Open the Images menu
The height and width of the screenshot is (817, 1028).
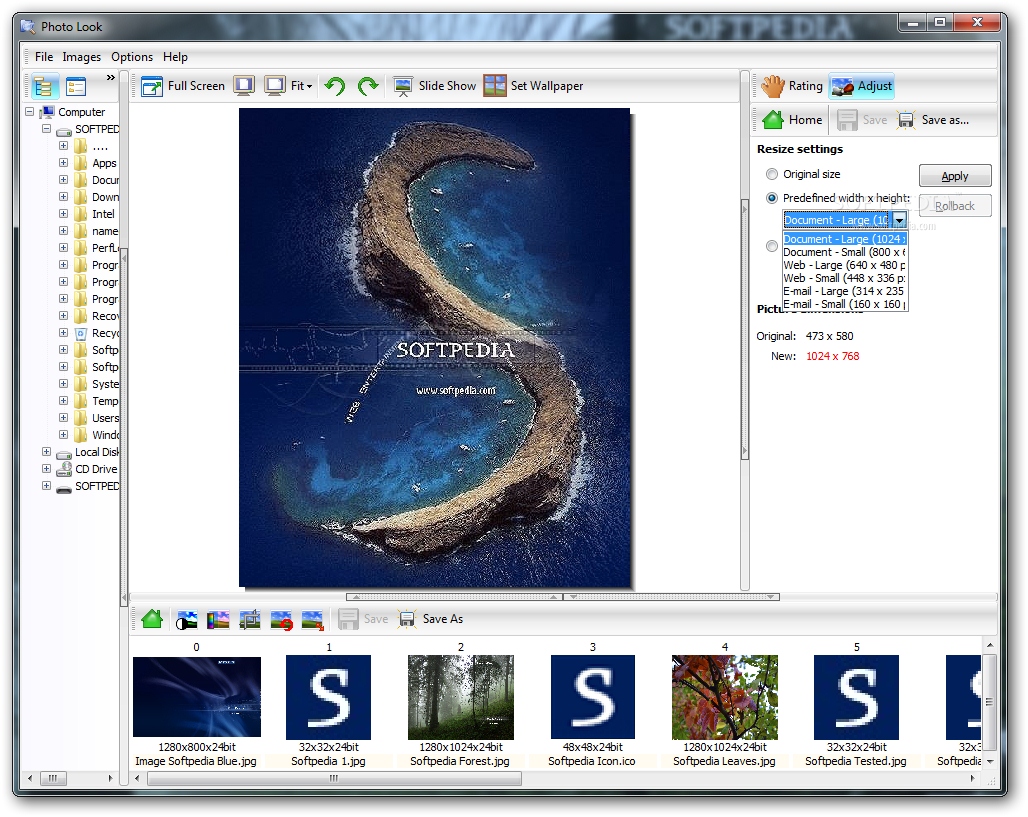[x=82, y=57]
